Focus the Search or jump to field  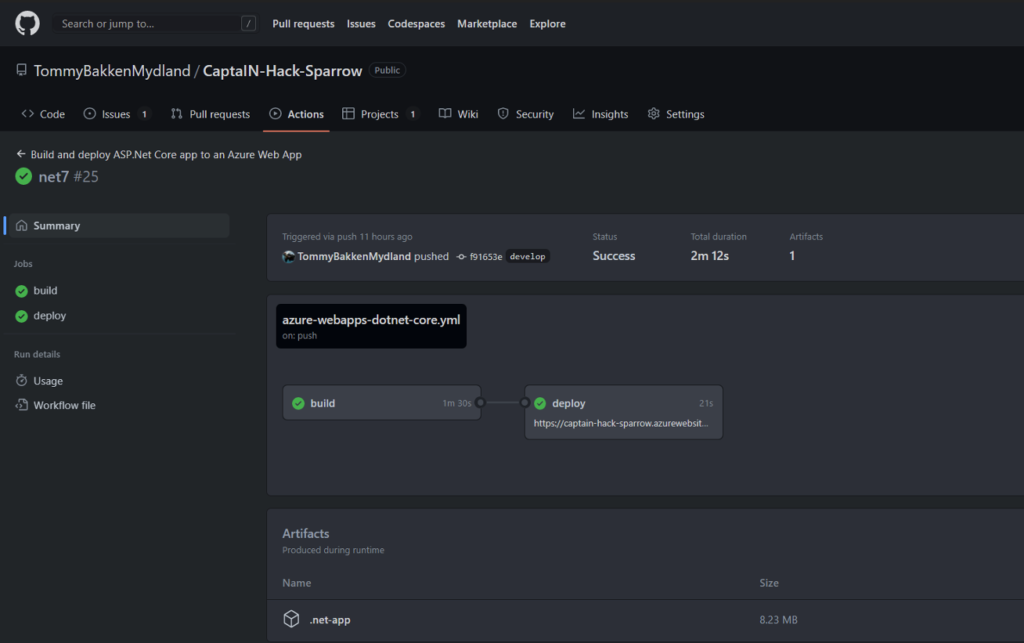(155, 24)
